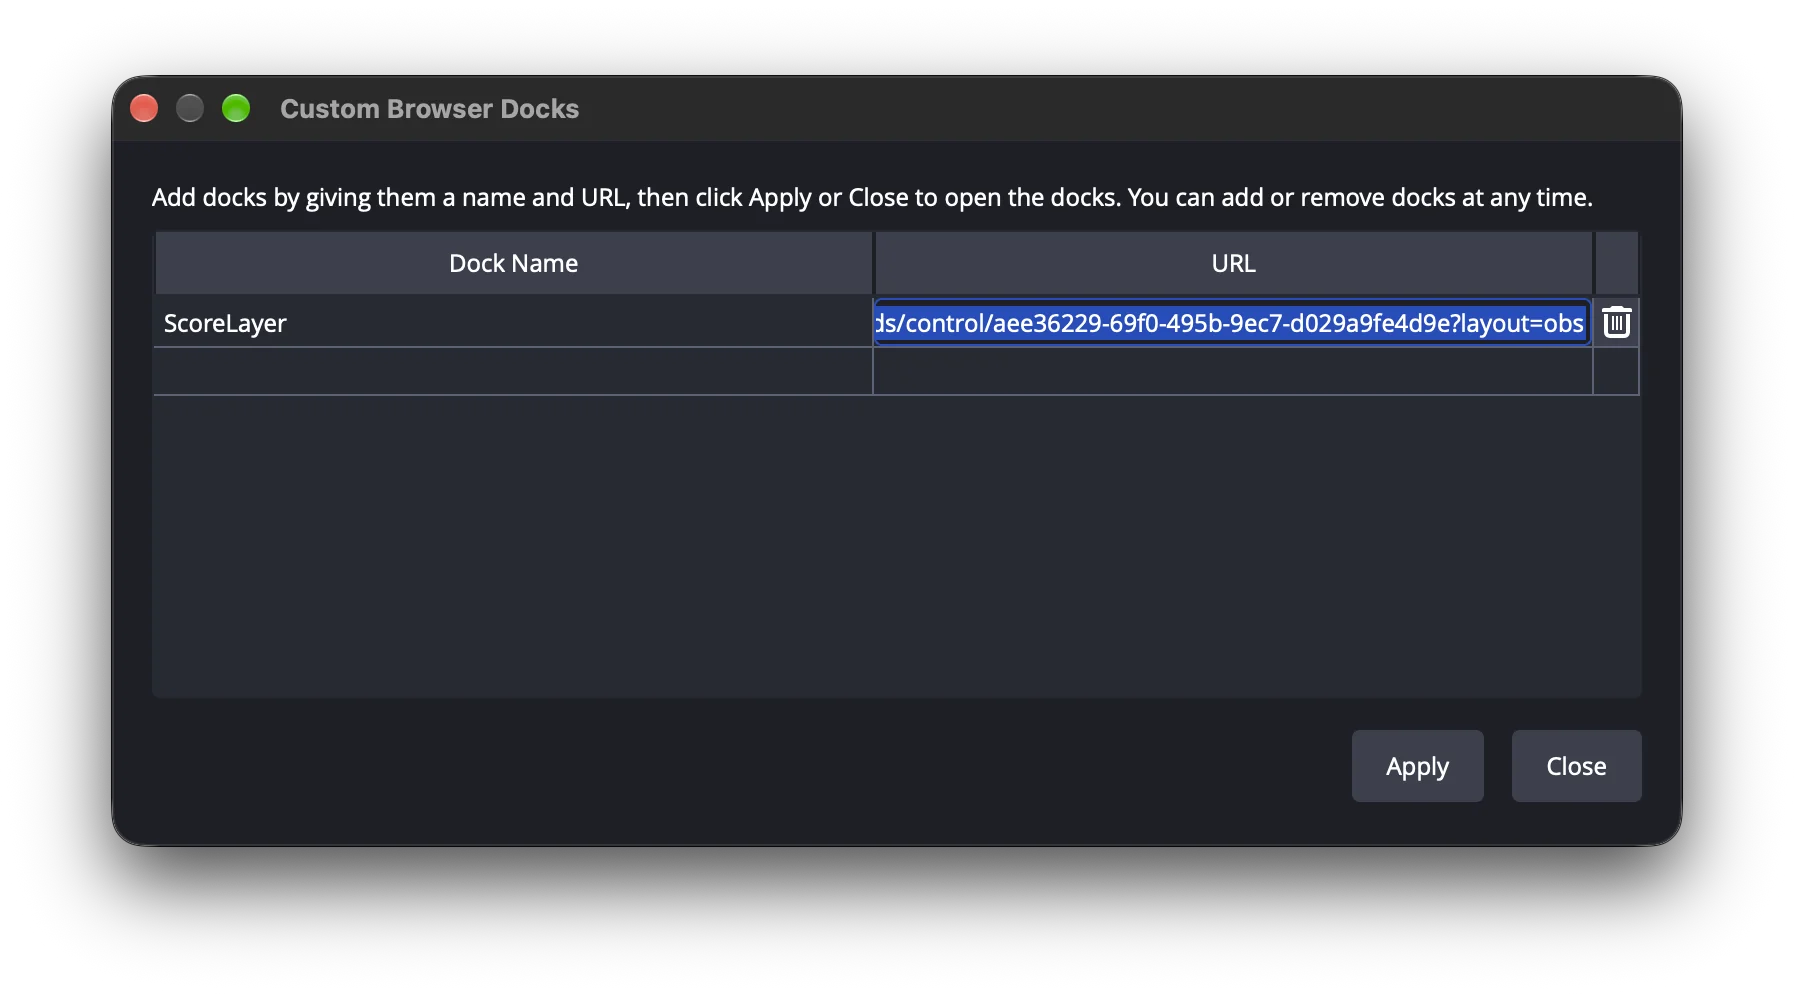Click the empty Dock Name cell in second row
Image resolution: width=1794 pixels, height=994 pixels.
click(x=513, y=372)
